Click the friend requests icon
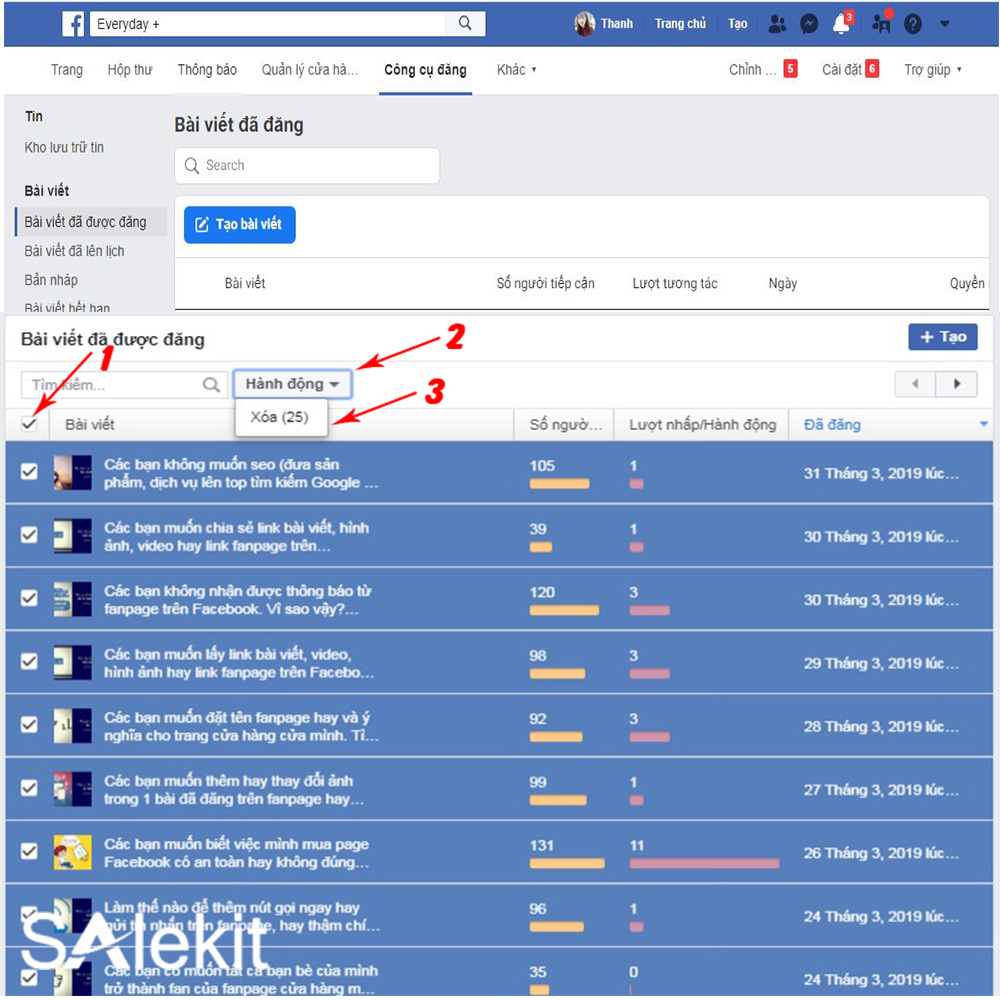This screenshot has height=1000, width=1000. coord(777,22)
